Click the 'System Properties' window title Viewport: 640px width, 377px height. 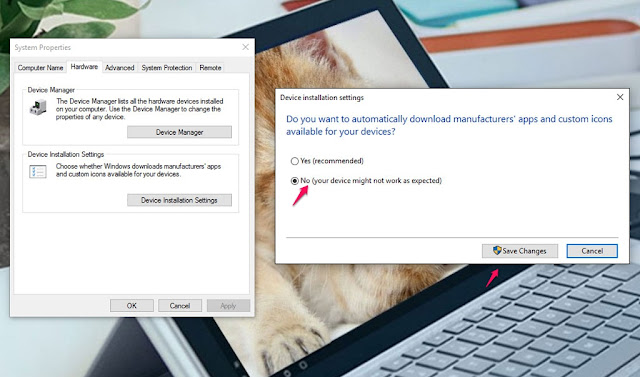[x=42, y=47]
